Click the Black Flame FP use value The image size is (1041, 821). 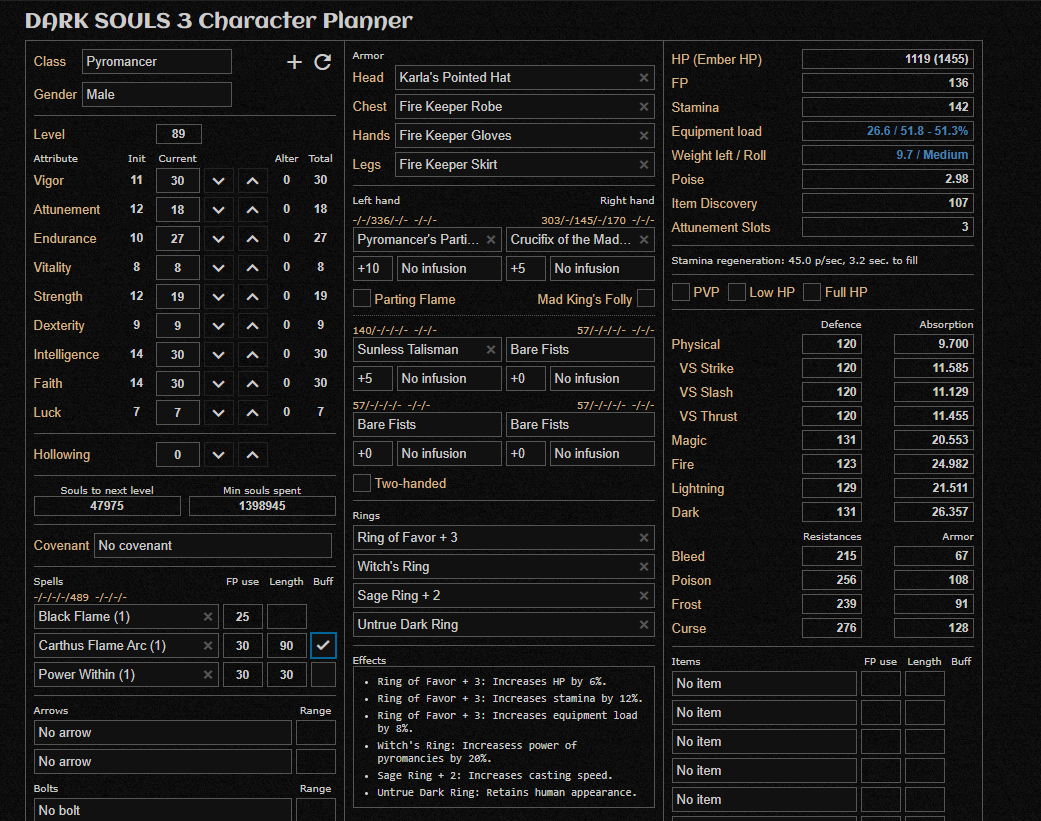coord(243,617)
